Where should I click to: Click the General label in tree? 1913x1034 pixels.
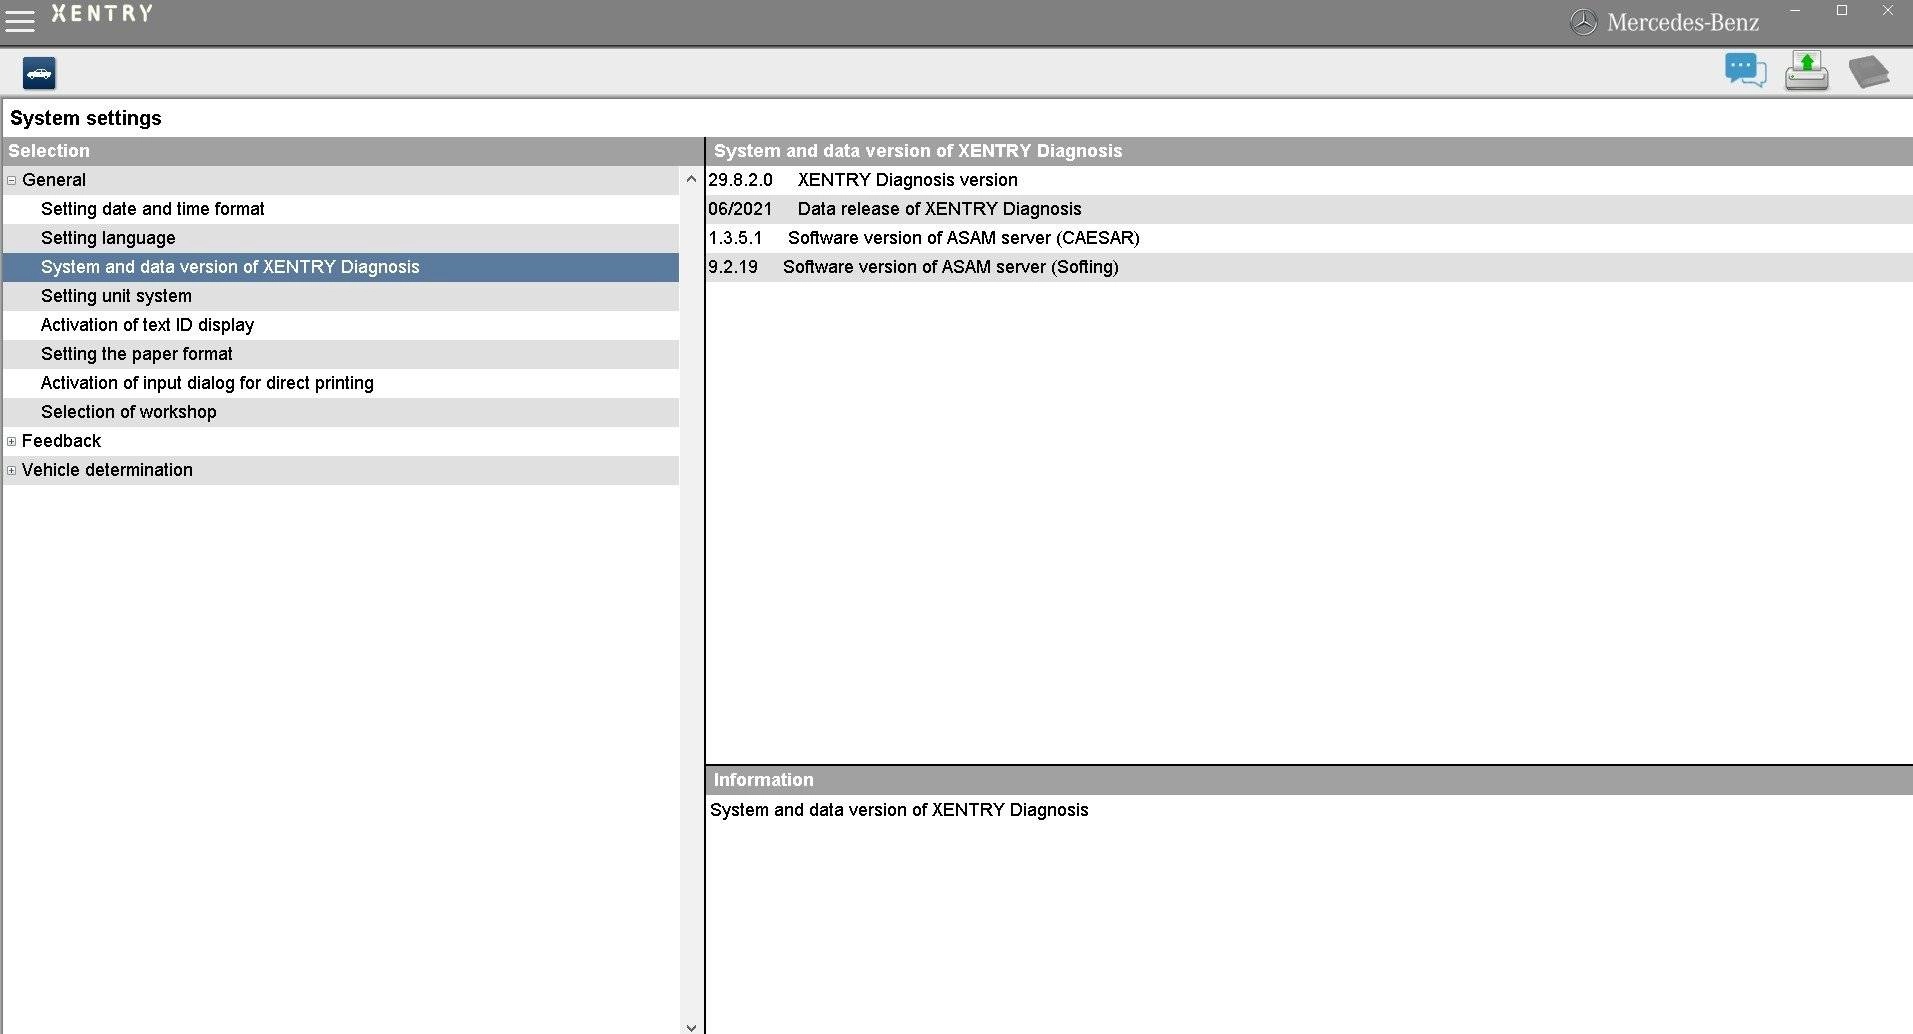(54, 180)
